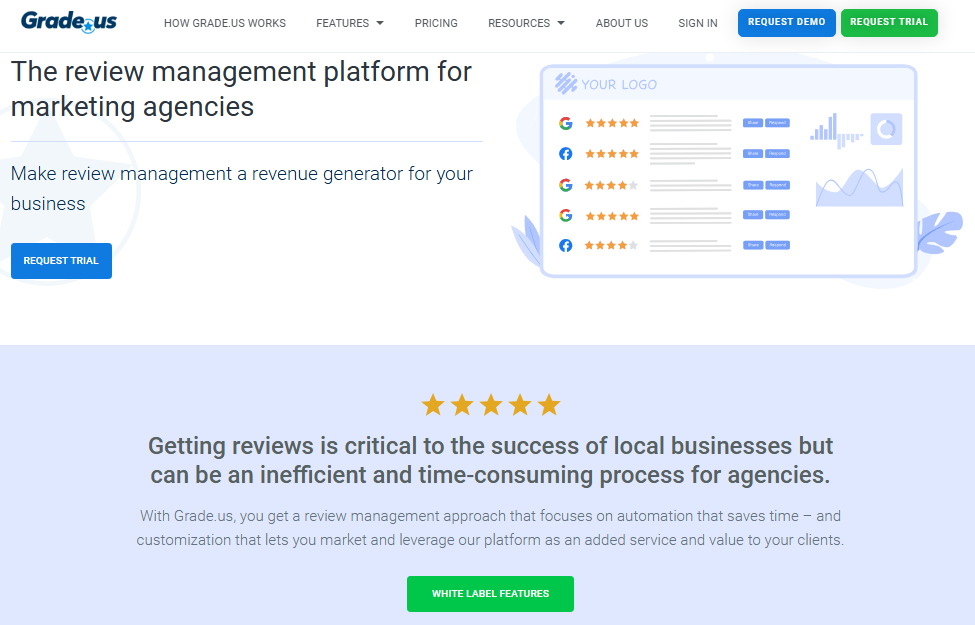Click the donut chart icon in the illustration

coord(886,129)
